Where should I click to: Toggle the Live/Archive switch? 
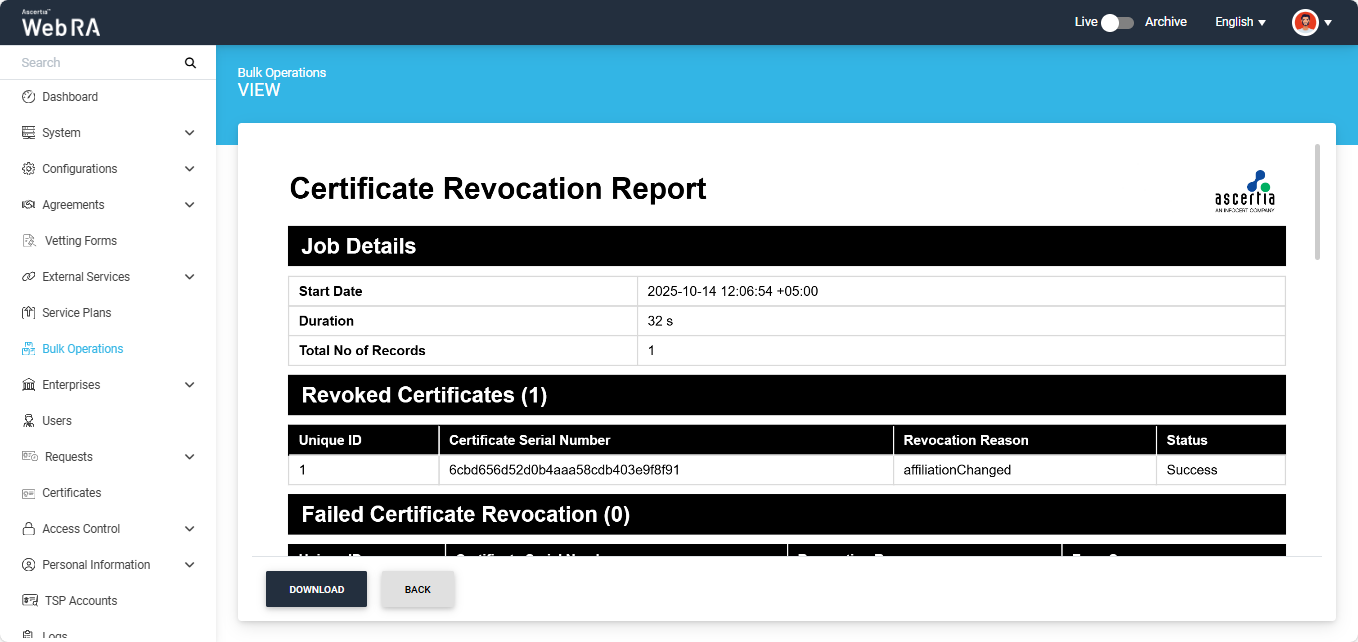pyautogui.click(x=1117, y=22)
